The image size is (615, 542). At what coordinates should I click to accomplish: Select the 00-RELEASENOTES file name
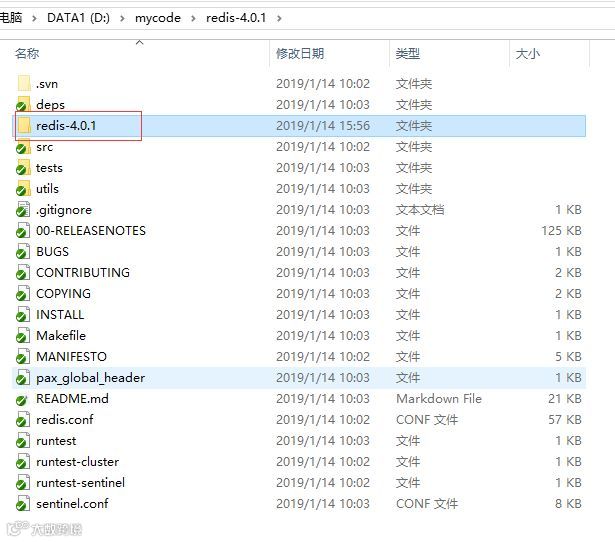[91, 231]
